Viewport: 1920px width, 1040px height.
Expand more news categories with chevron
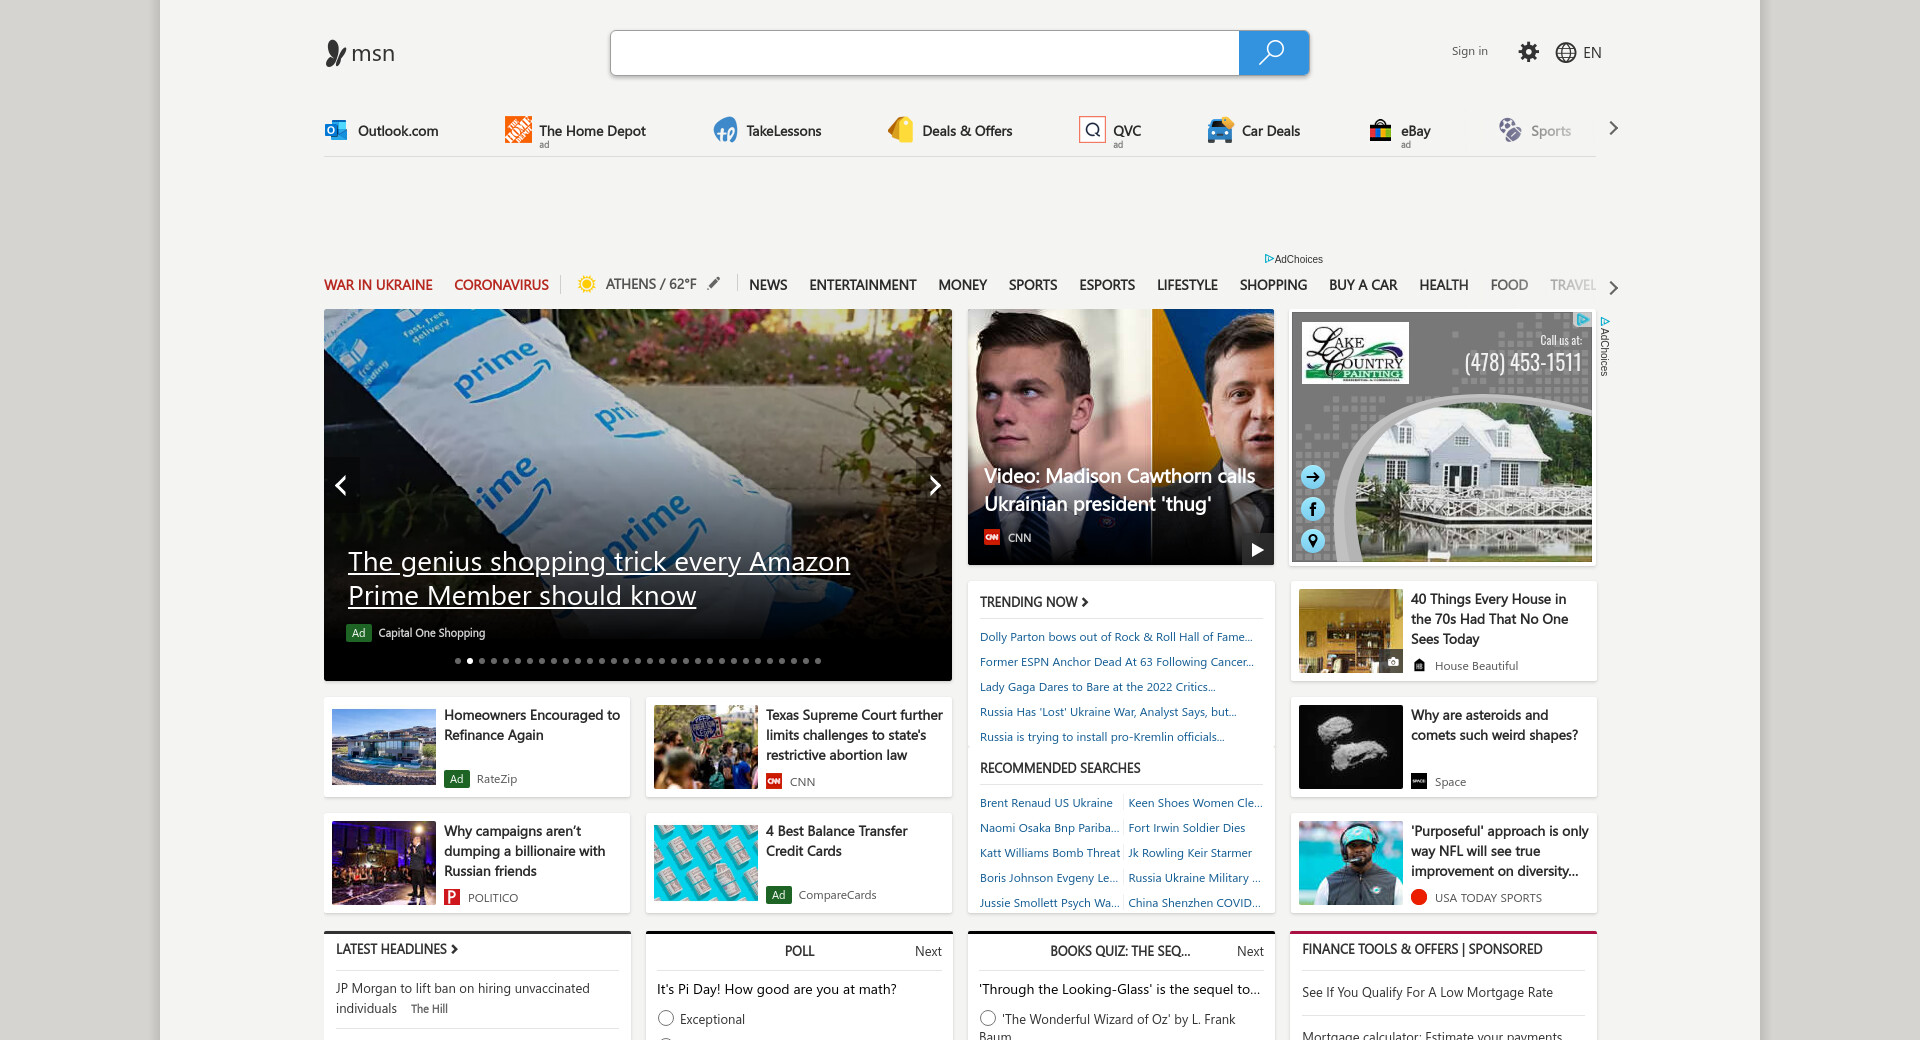tap(1613, 287)
